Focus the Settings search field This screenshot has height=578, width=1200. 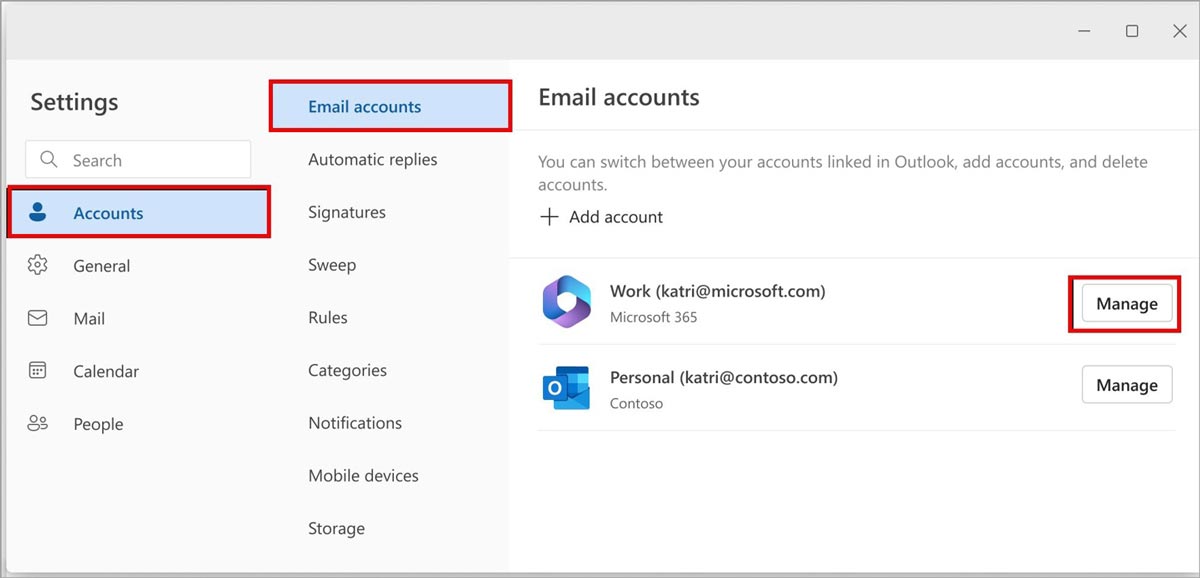pyautogui.click(x=150, y=160)
